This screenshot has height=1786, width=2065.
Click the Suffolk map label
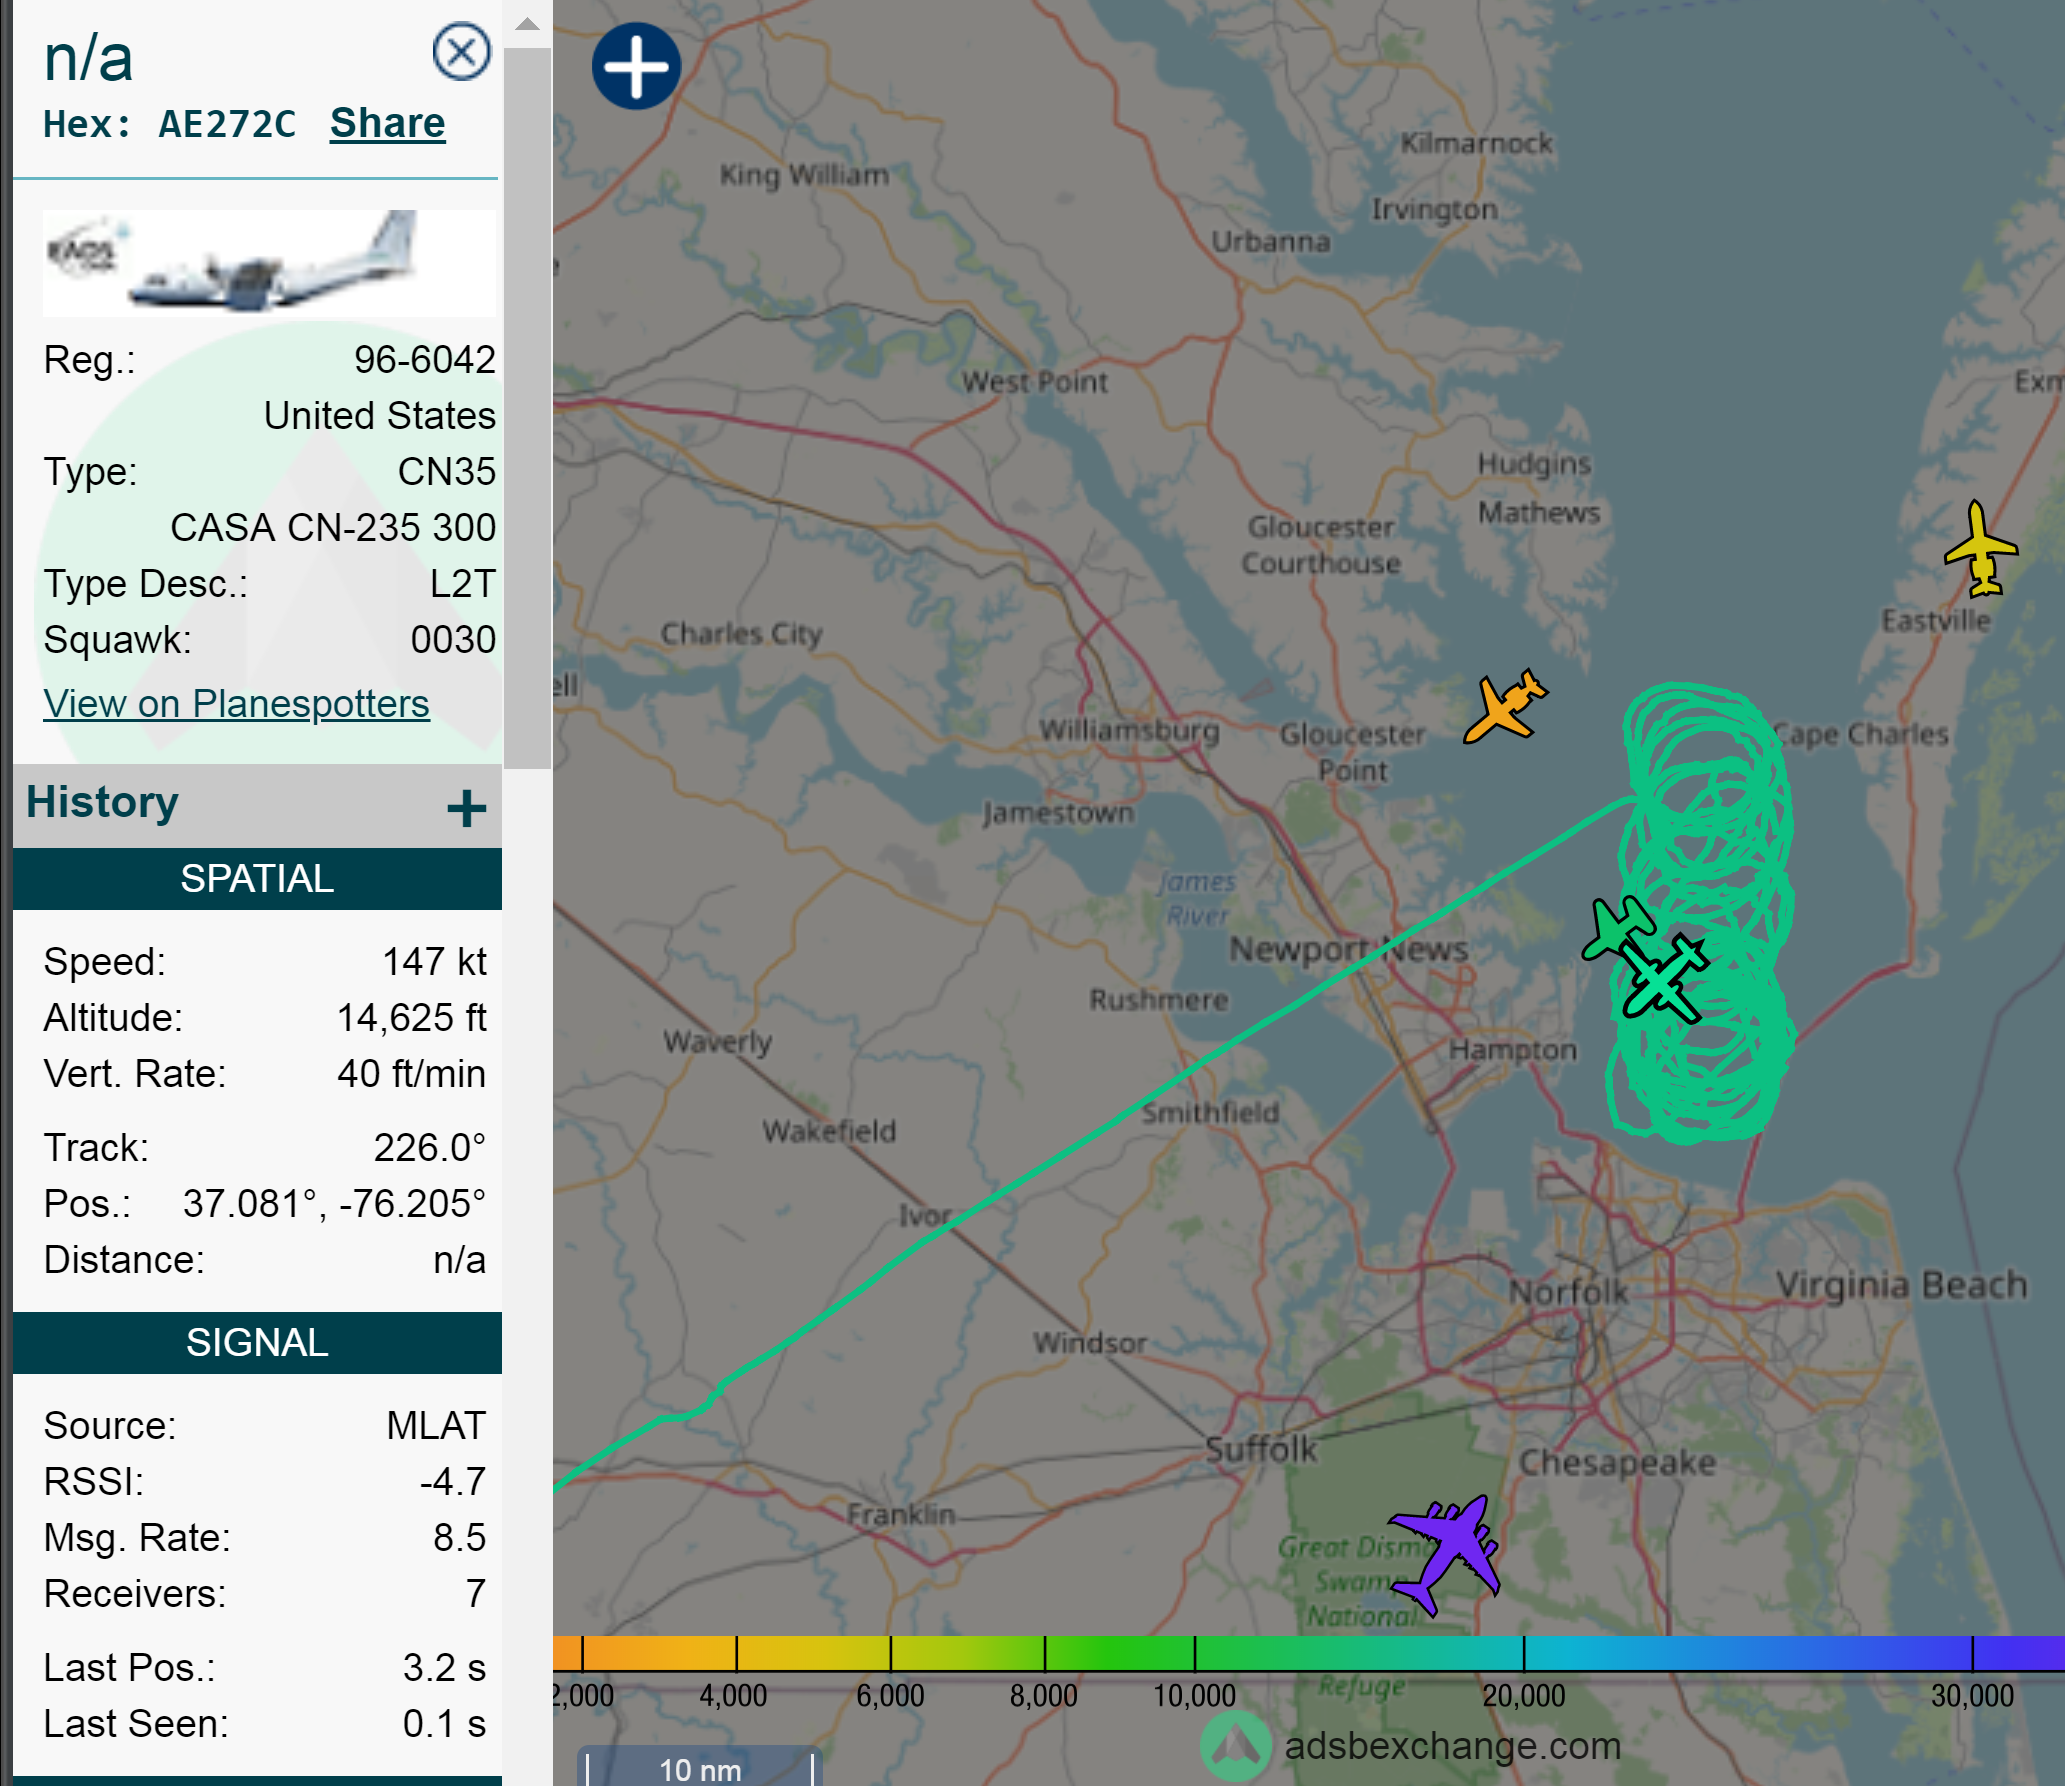[x=1260, y=1448]
